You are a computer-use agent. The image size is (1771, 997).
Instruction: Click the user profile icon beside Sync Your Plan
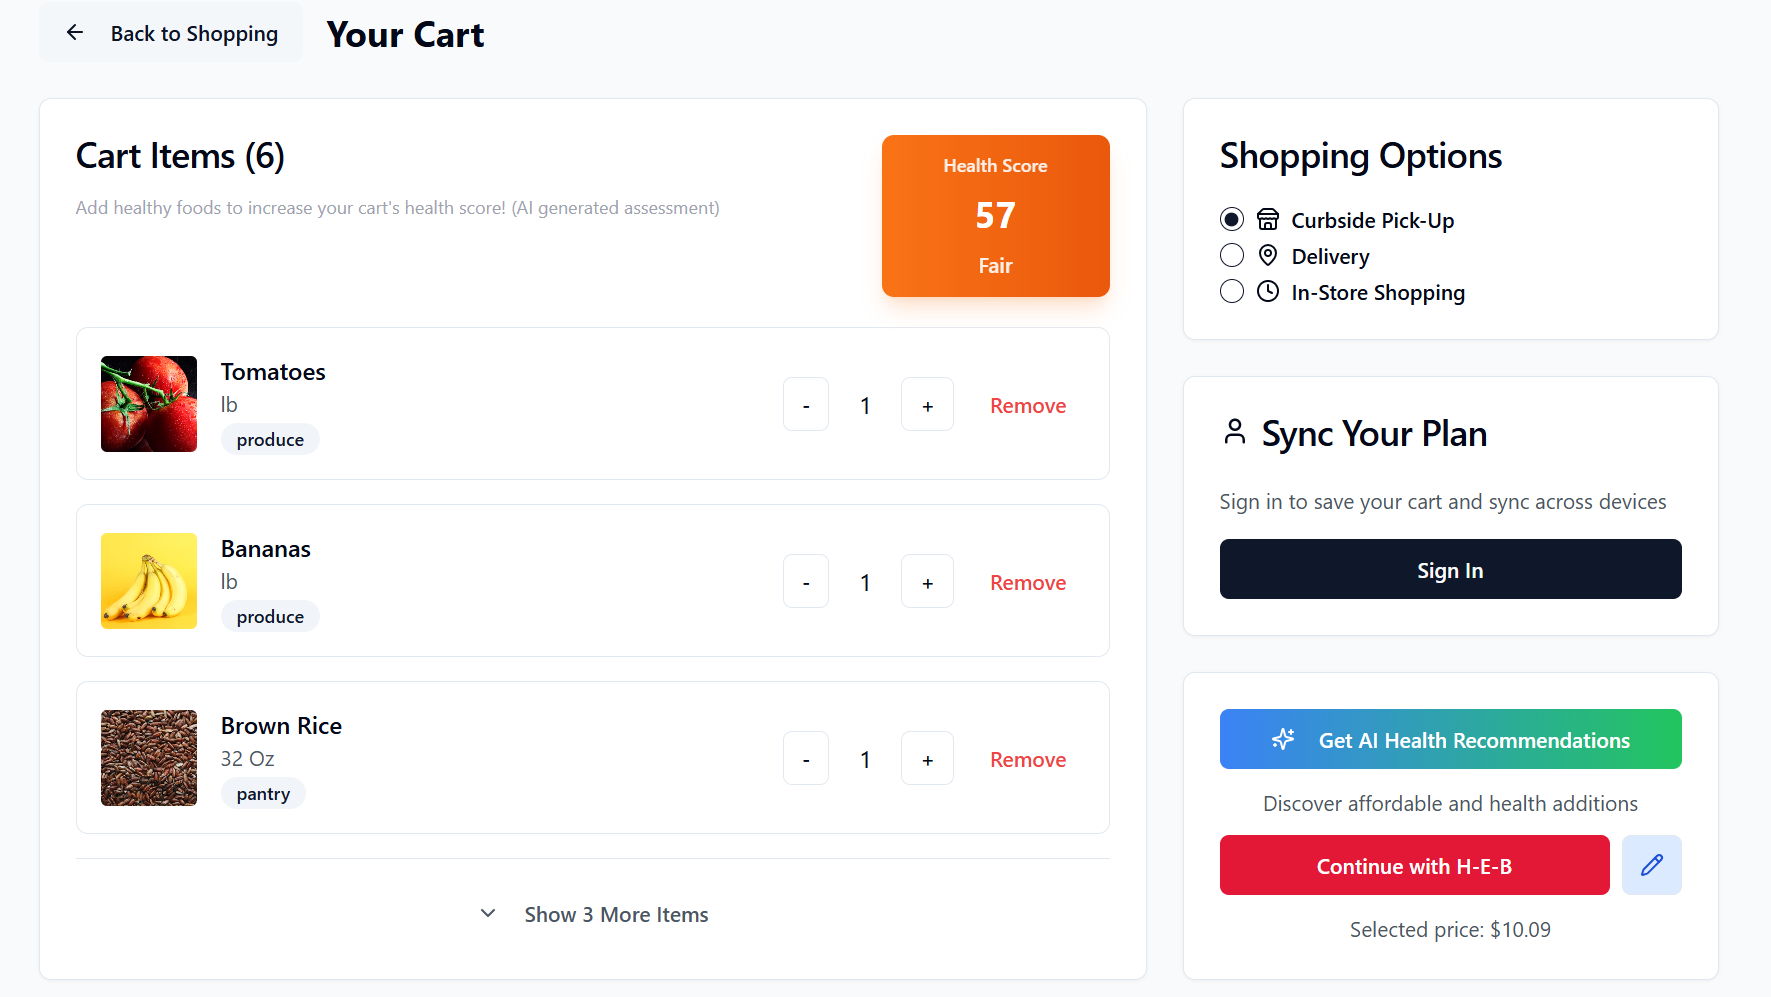[1235, 432]
